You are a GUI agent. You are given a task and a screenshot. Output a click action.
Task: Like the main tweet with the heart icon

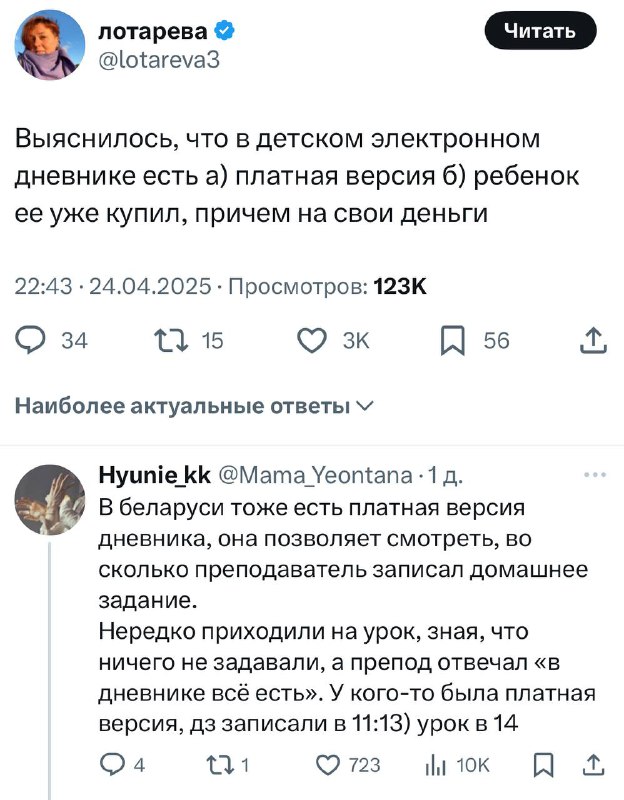pyautogui.click(x=313, y=342)
